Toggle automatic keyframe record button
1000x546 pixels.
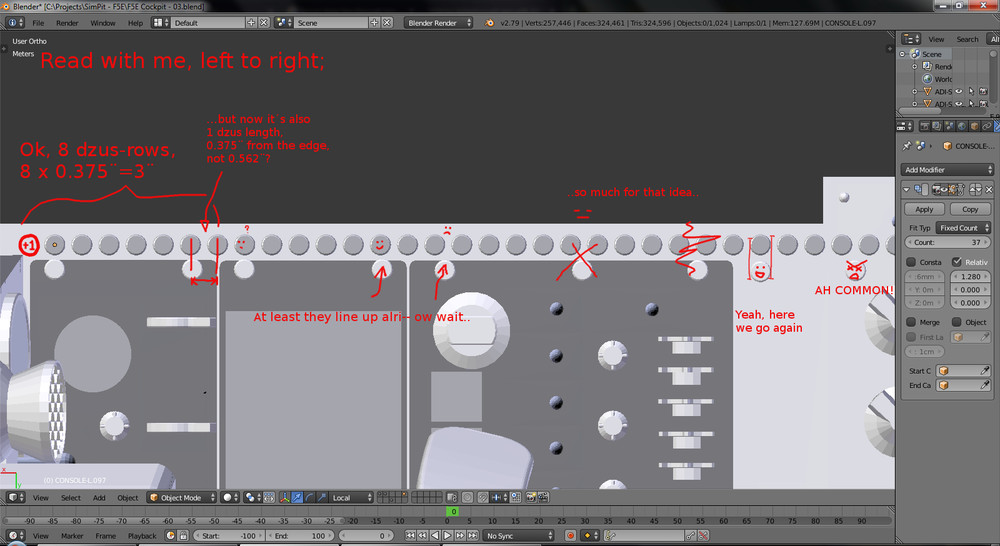coord(571,536)
